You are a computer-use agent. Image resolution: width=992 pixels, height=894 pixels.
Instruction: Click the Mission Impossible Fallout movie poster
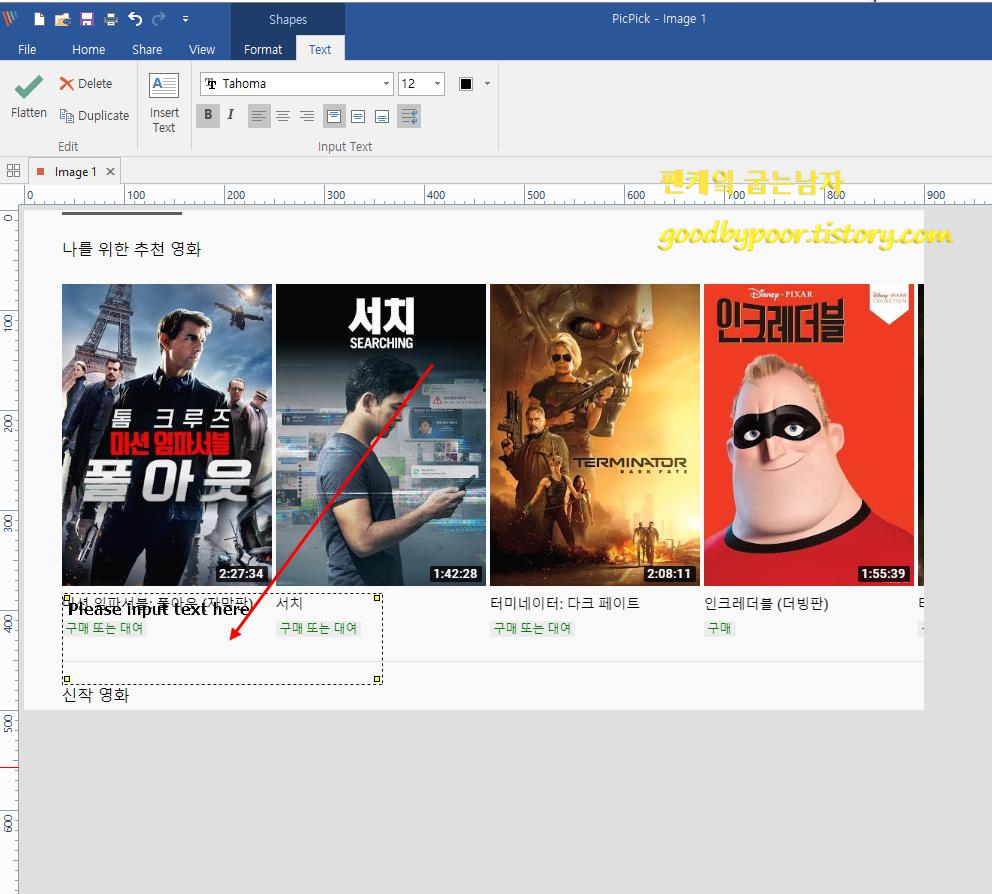point(167,434)
